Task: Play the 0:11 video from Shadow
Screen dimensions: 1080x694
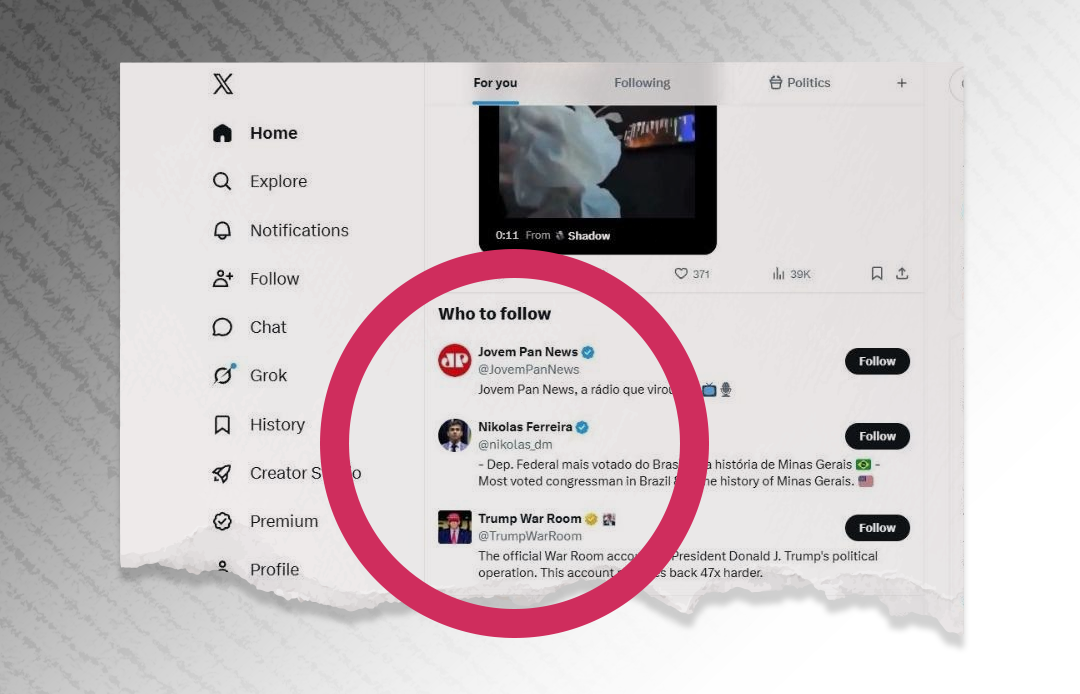Action: pos(597,179)
